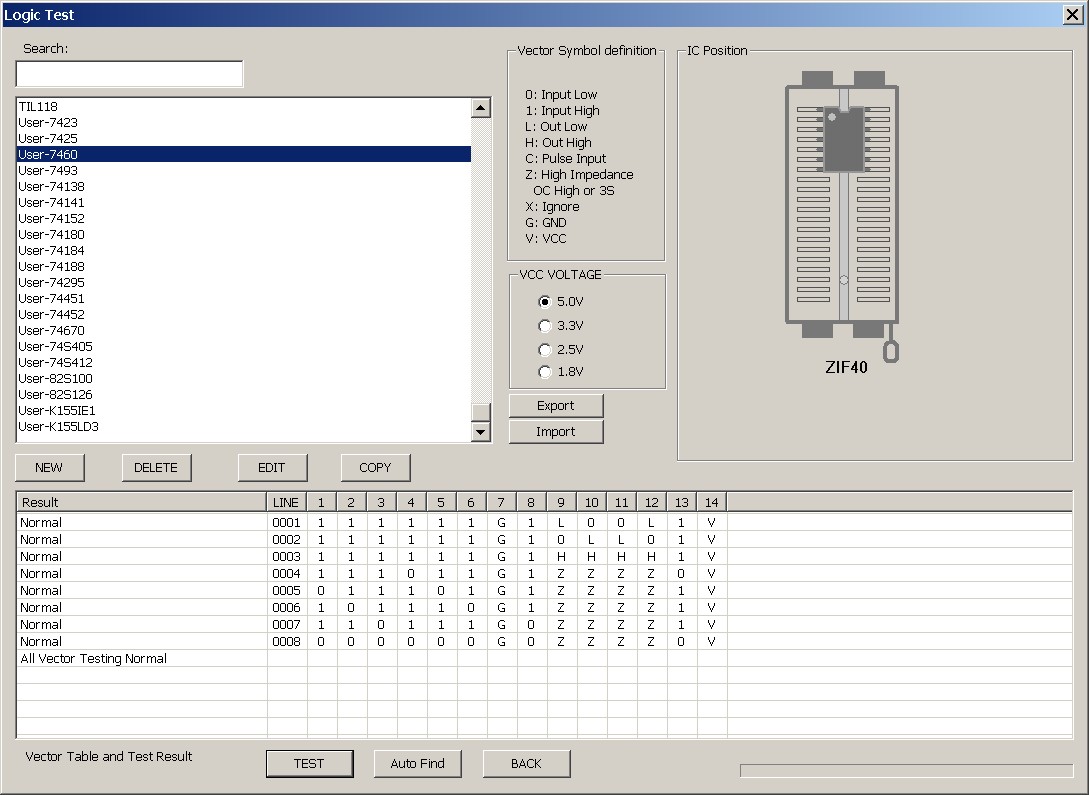Pick the 1.8V voltage radio button
This screenshot has height=795, width=1089.
tap(545, 372)
